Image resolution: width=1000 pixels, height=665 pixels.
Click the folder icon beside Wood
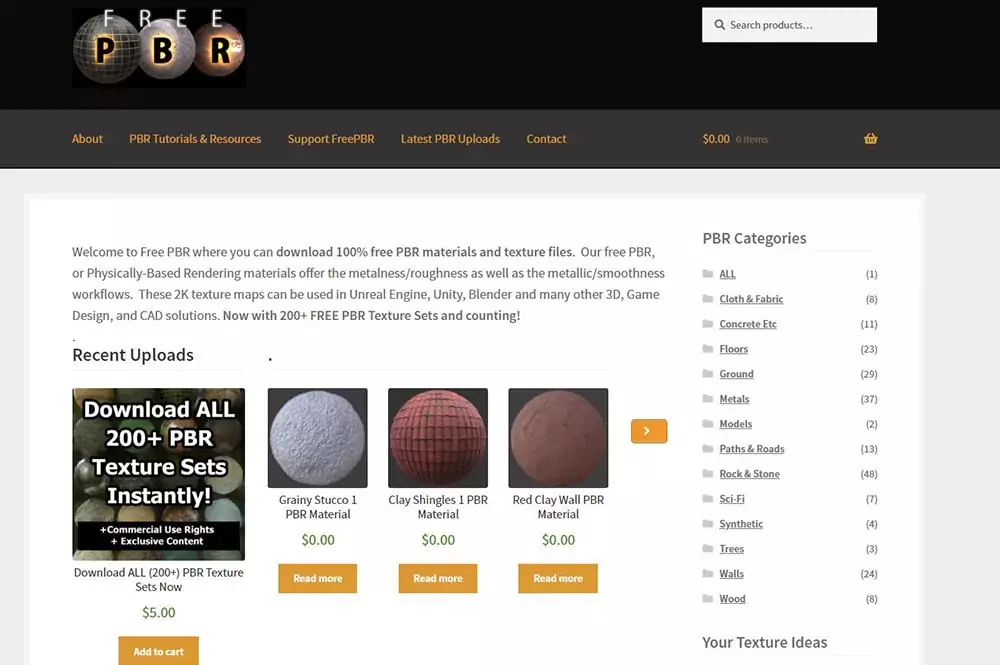707,599
